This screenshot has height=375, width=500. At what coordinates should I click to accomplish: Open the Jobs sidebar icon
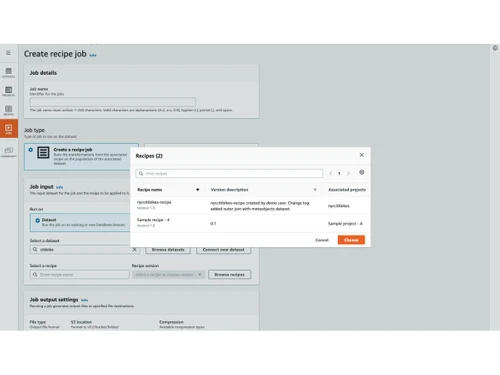click(9, 129)
